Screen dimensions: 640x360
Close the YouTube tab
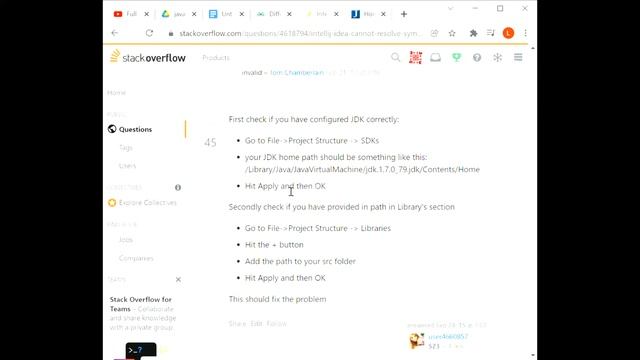[147, 14]
